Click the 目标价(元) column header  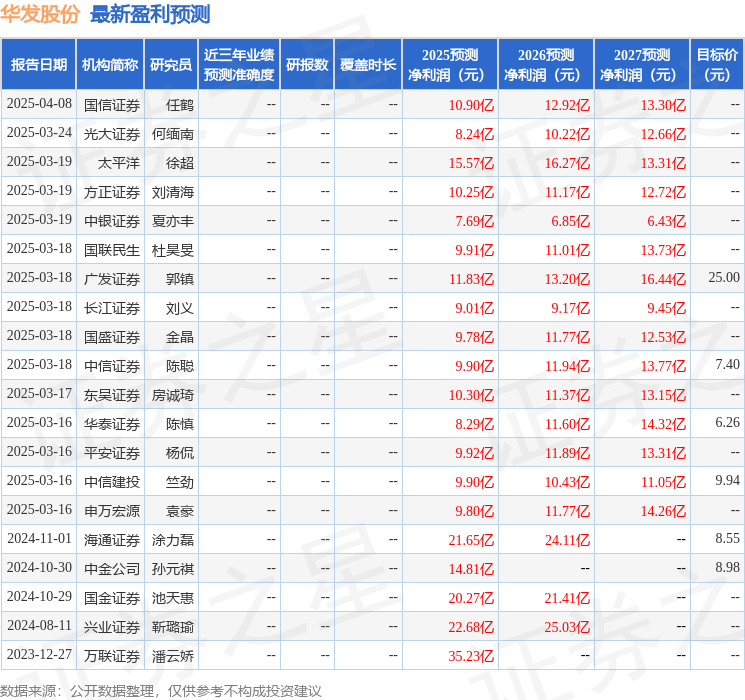(x=717, y=65)
